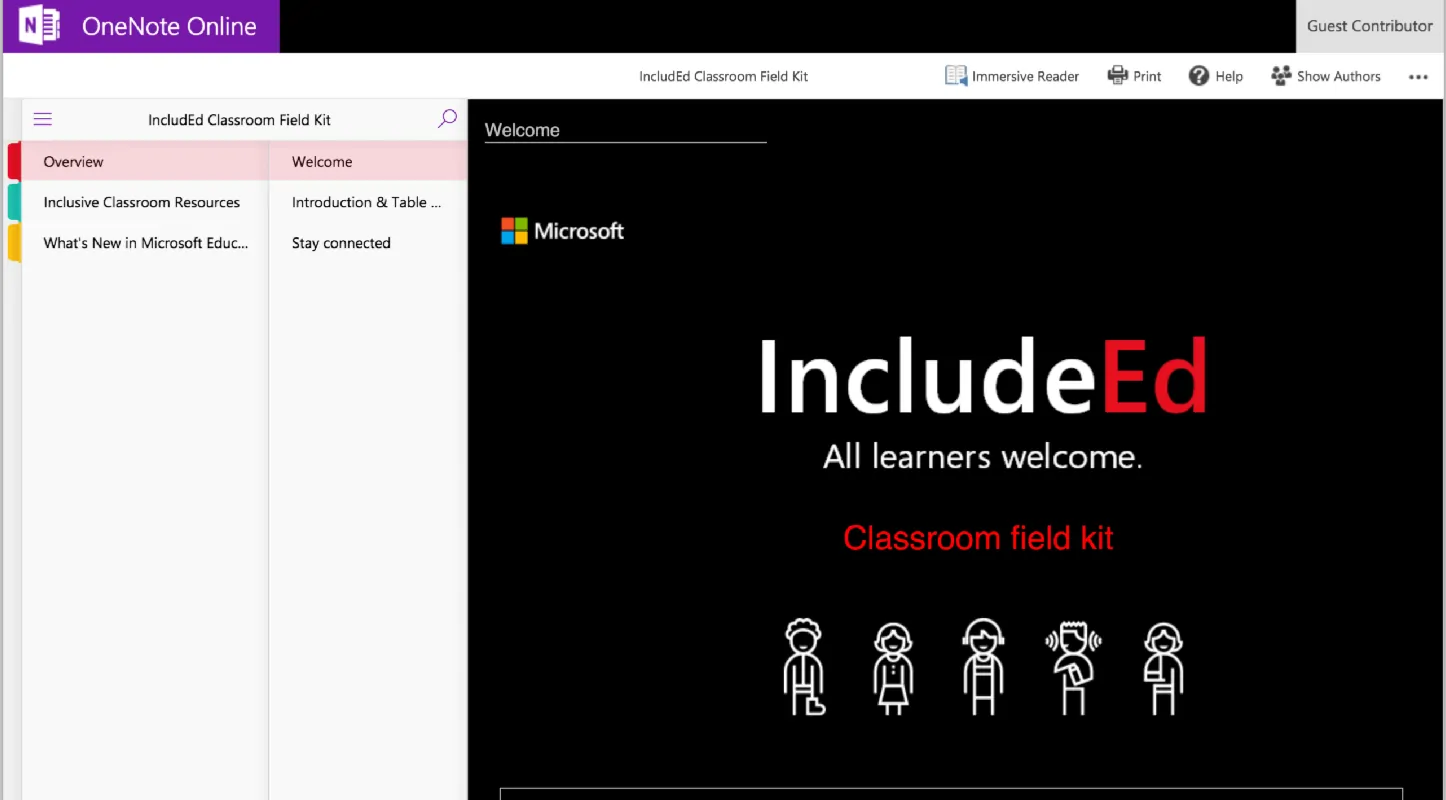Click the search magnifier icon
This screenshot has width=1446, height=800.
pos(447,118)
